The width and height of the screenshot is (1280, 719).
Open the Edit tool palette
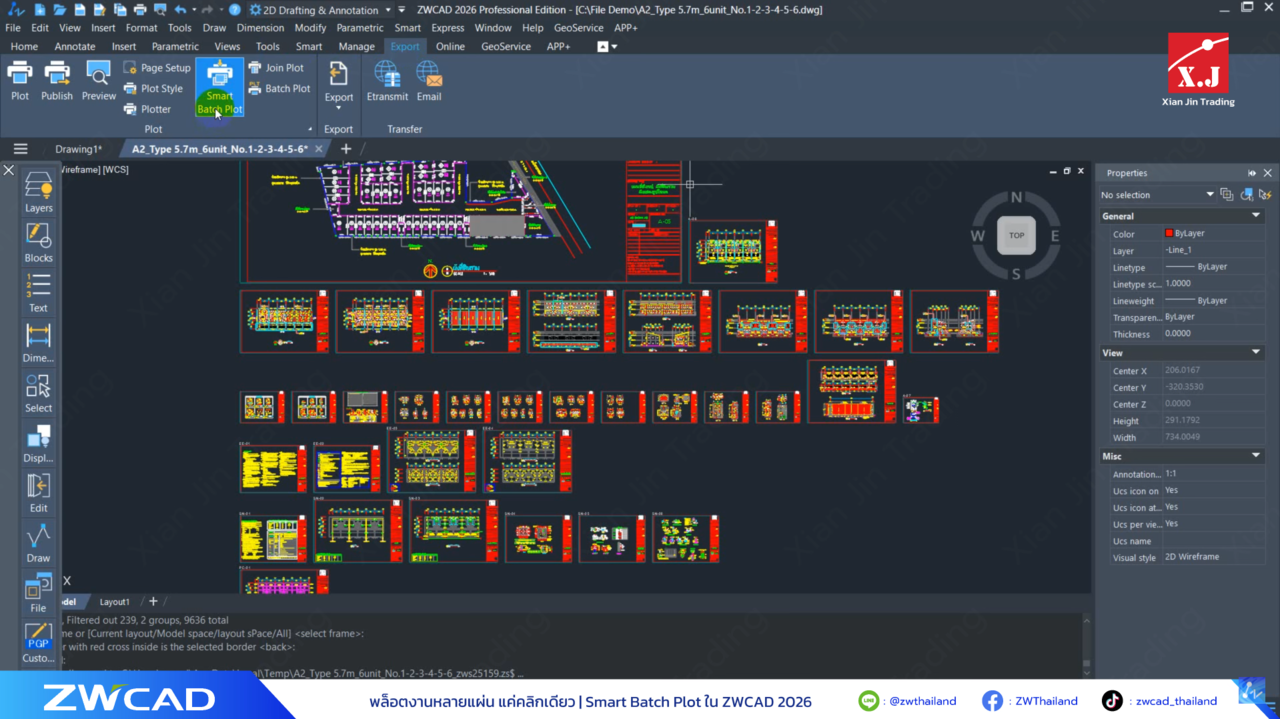point(39,492)
